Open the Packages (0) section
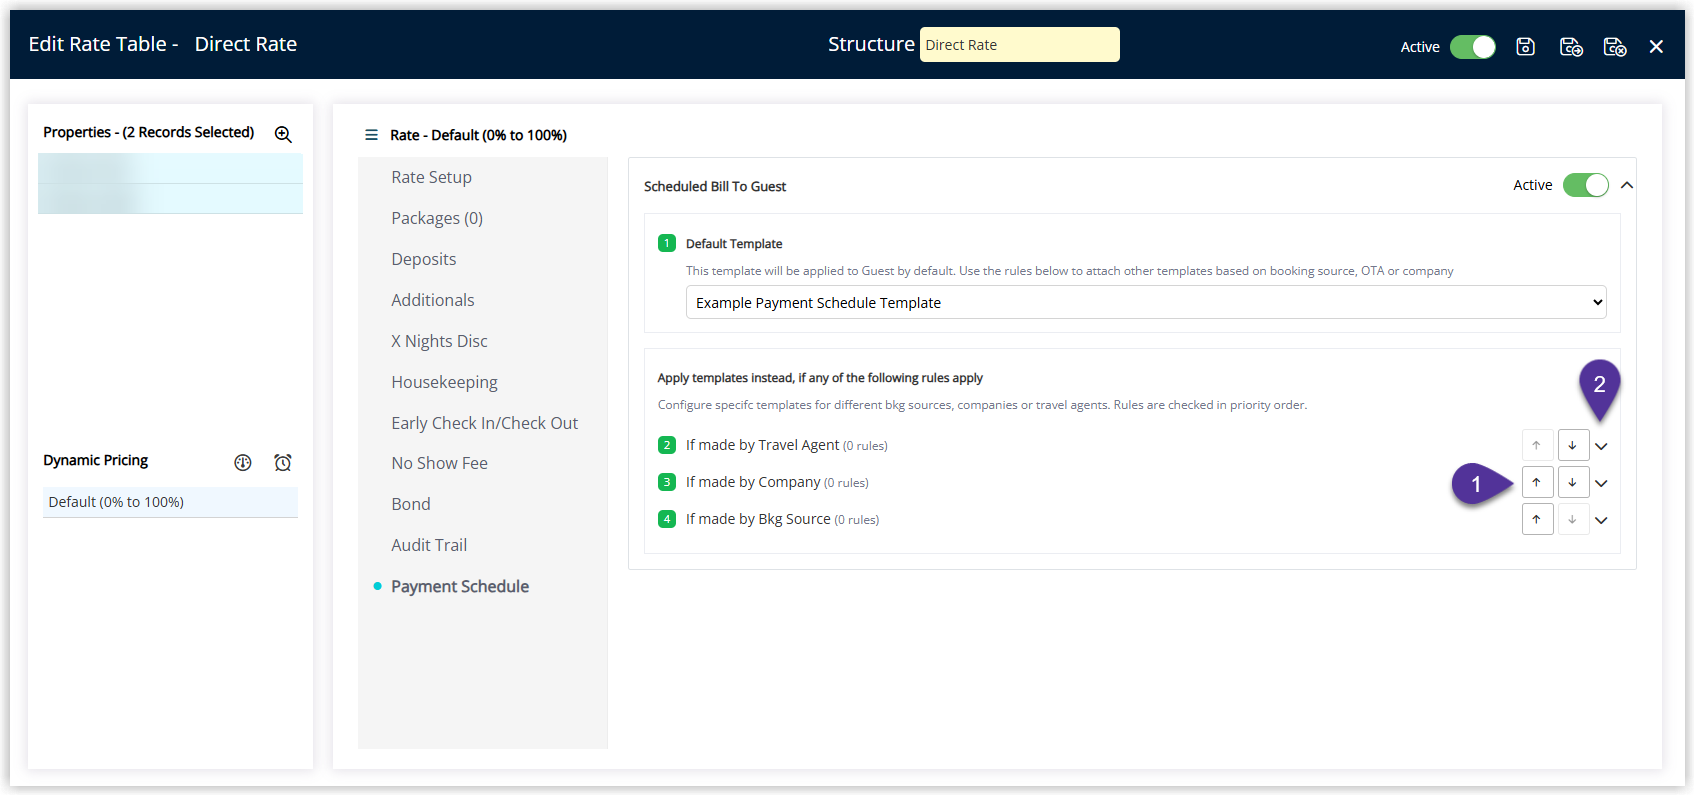The width and height of the screenshot is (1695, 796). [437, 218]
